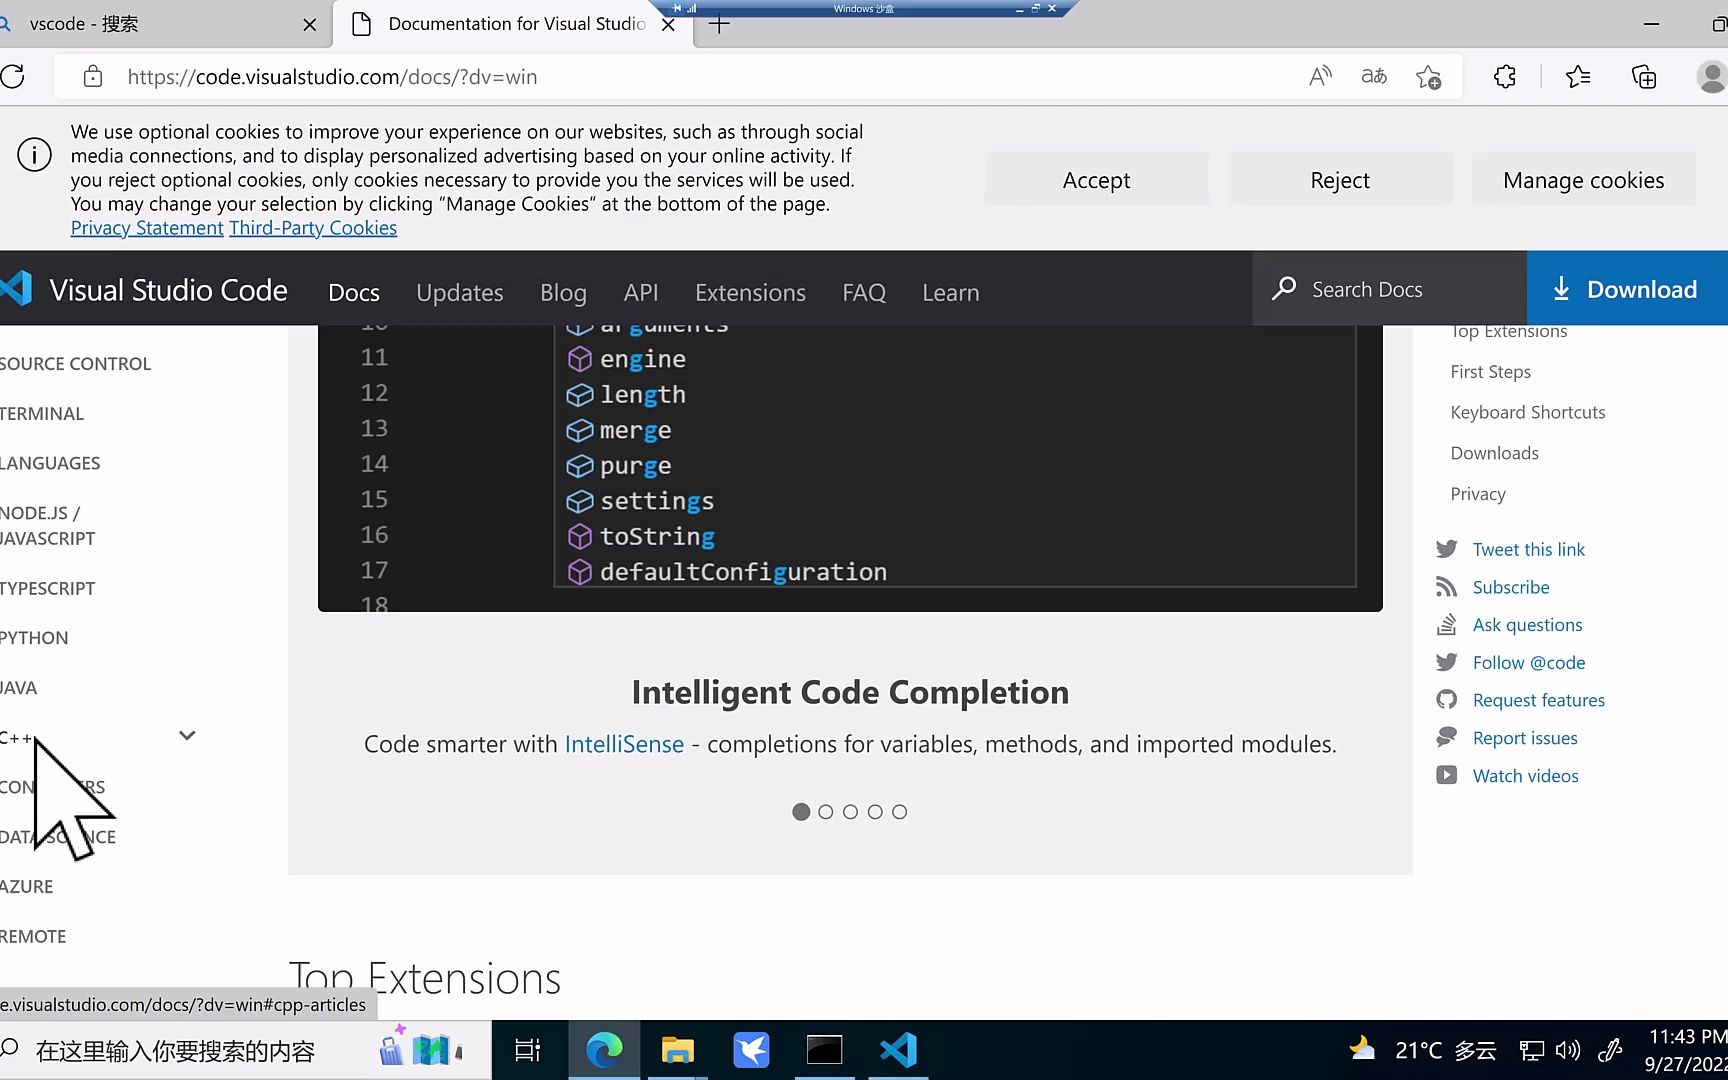Select the first carousel dot
1728x1080 pixels.
pyautogui.click(x=801, y=812)
